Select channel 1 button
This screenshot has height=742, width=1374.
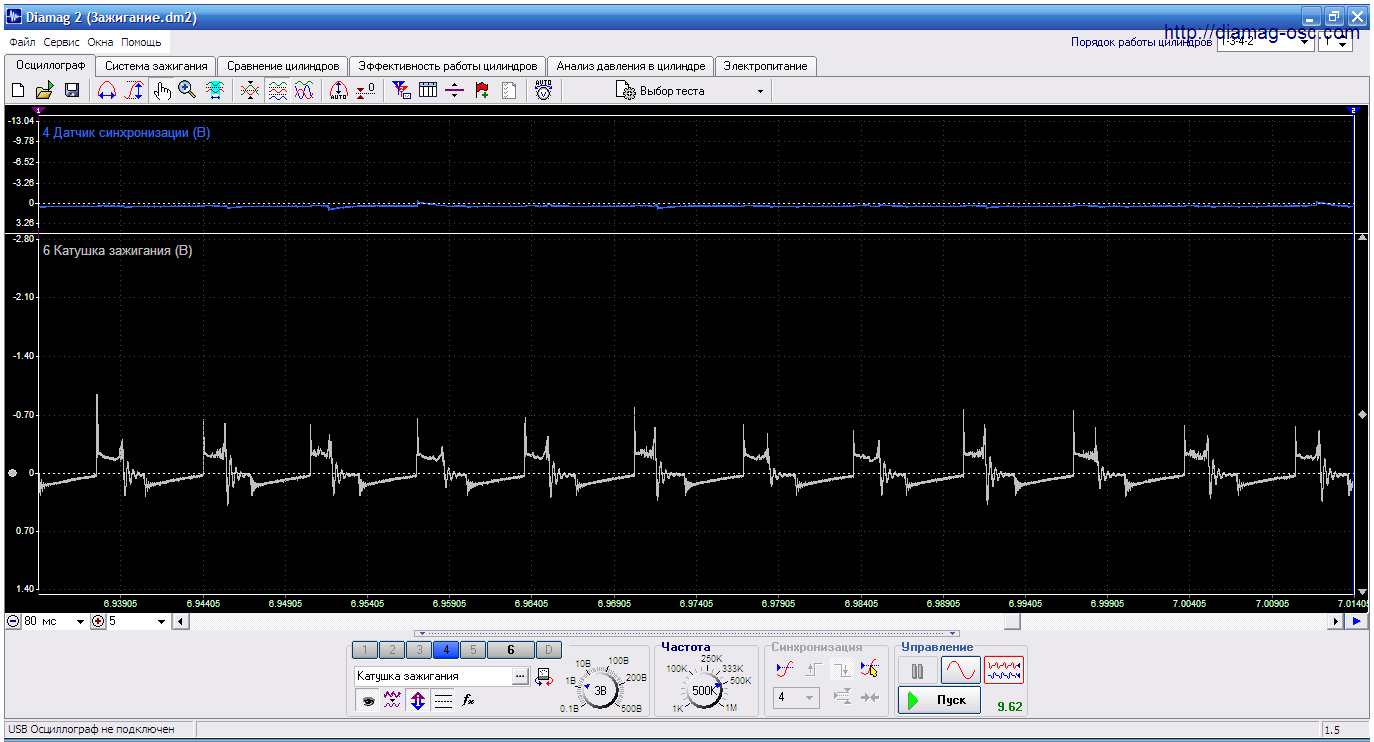coord(366,650)
